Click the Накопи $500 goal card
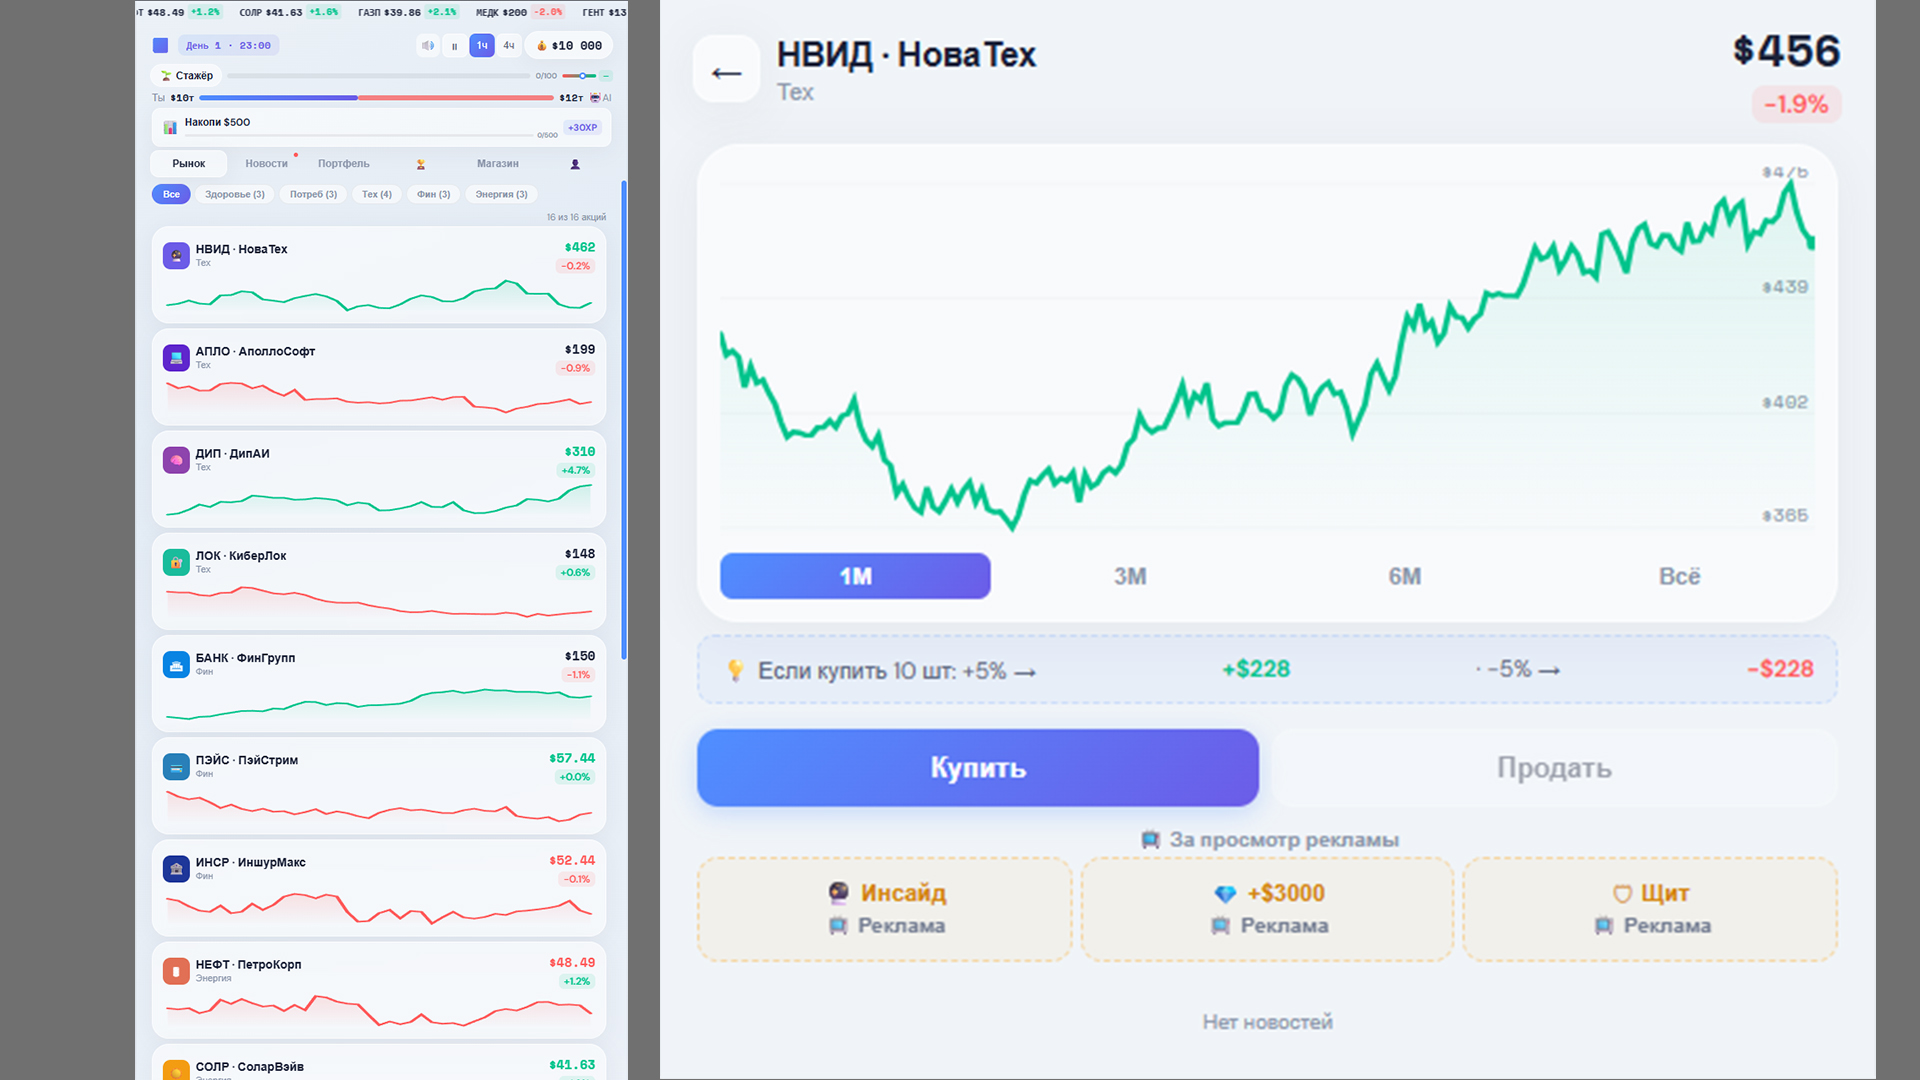 [x=381, y=127]
